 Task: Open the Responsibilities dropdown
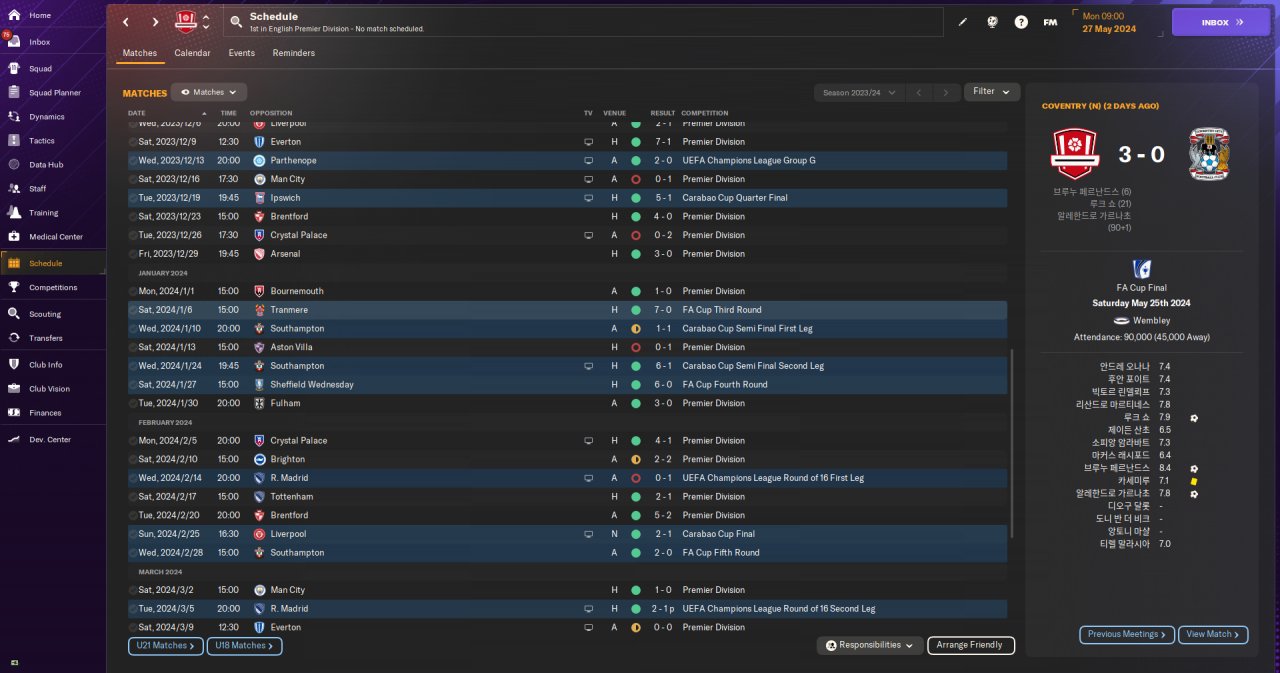869,646
